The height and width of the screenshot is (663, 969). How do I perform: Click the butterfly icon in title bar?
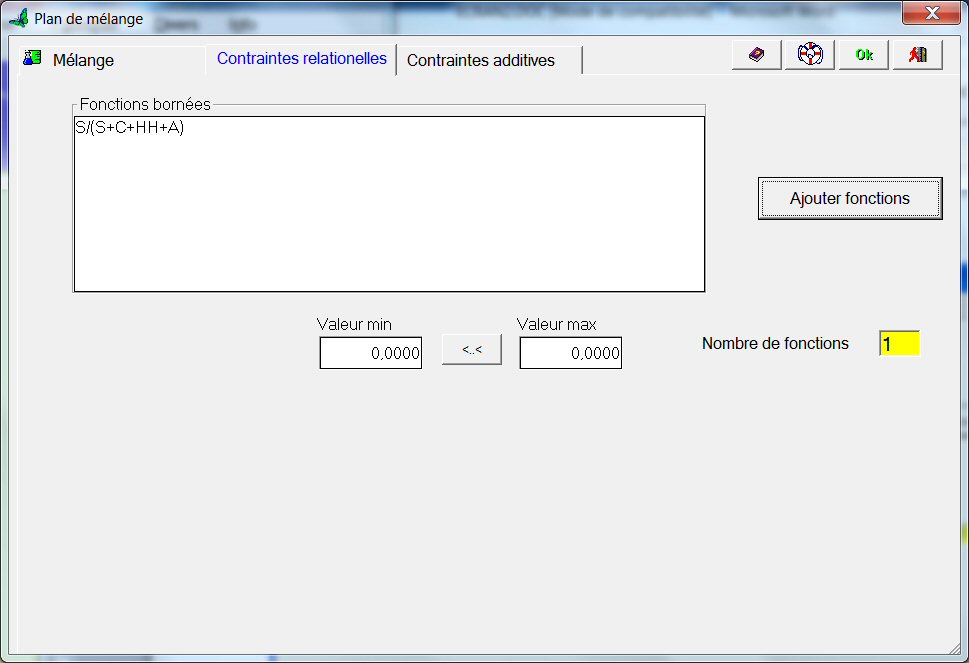point(18,18)
